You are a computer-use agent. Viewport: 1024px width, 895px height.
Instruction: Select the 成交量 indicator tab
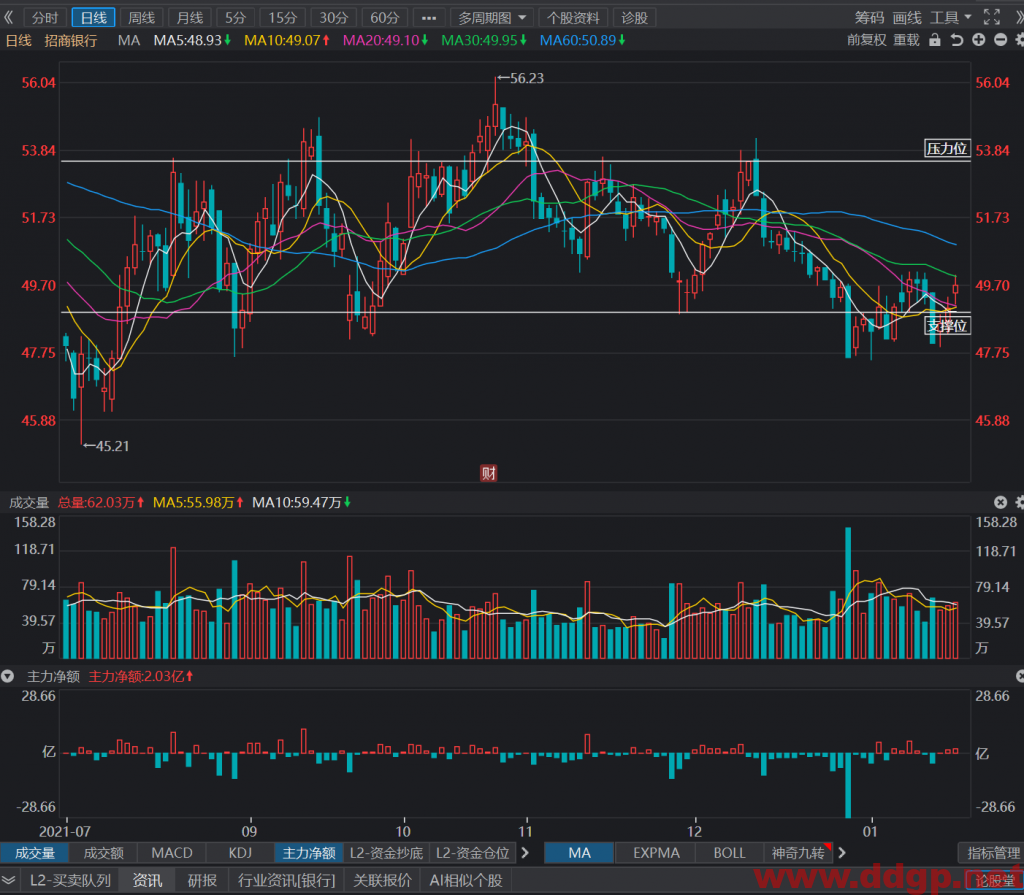tap(35, 853)
